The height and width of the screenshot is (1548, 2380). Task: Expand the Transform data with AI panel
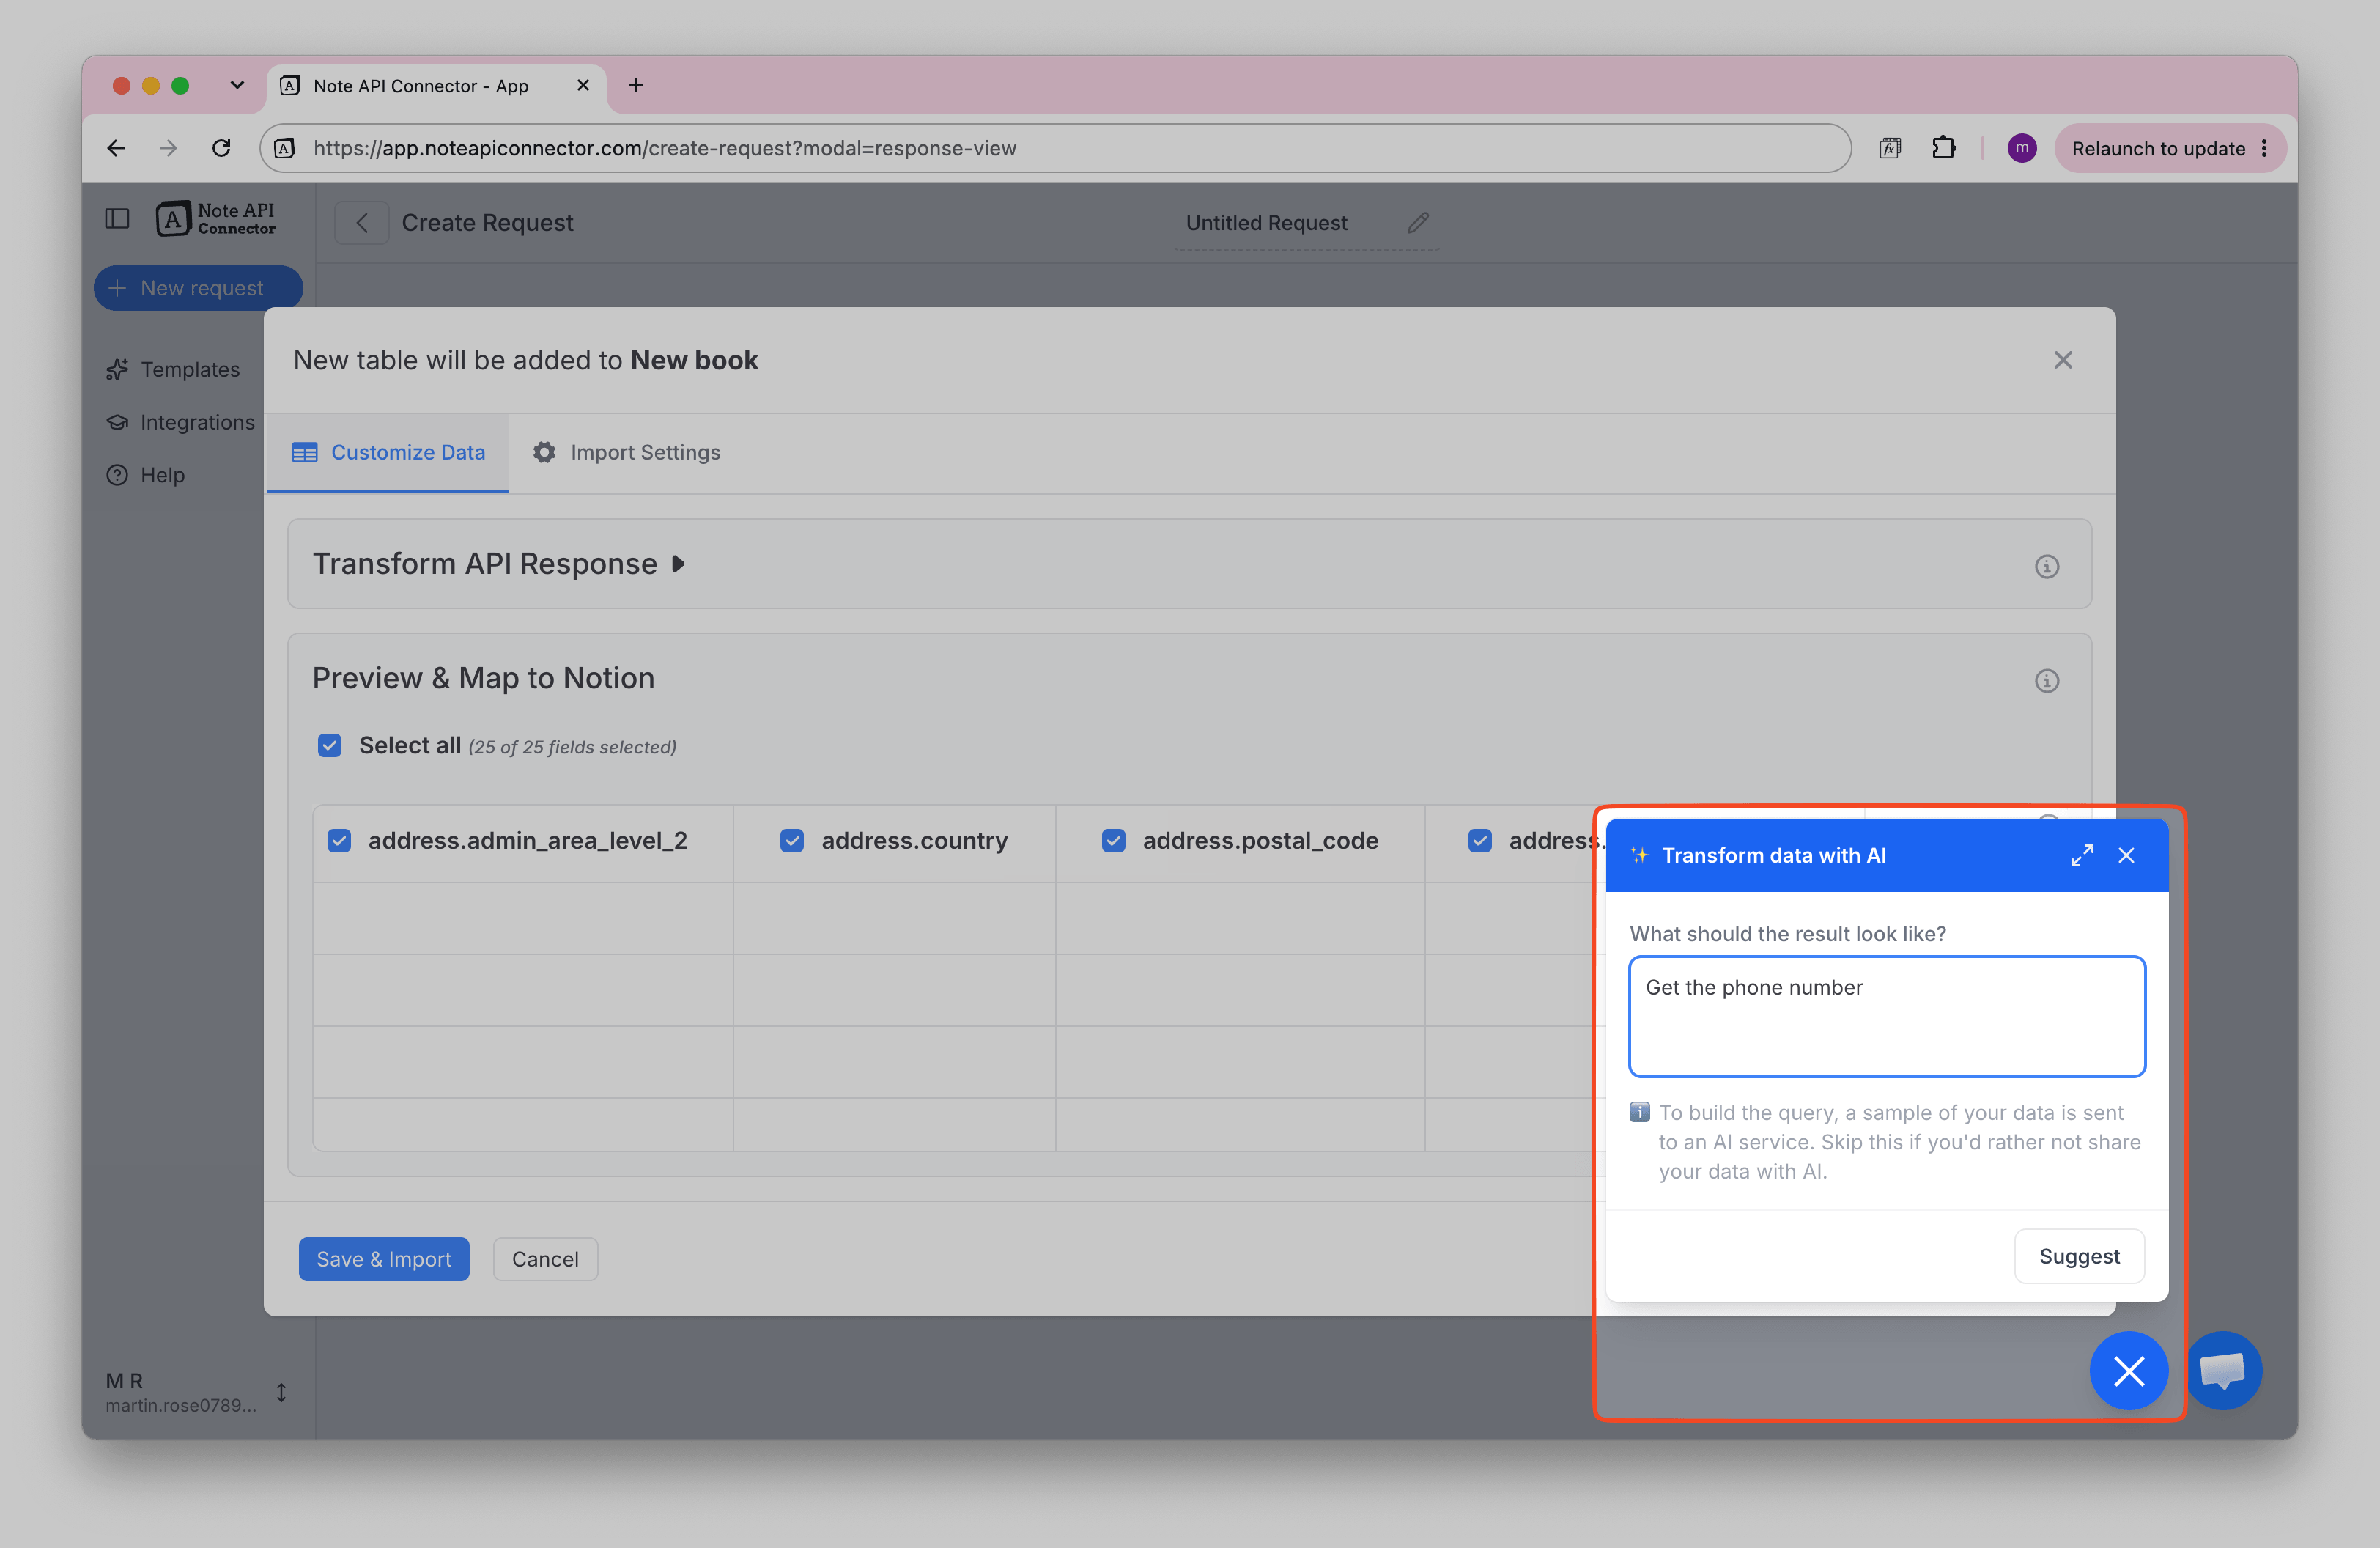(2081, 856)
